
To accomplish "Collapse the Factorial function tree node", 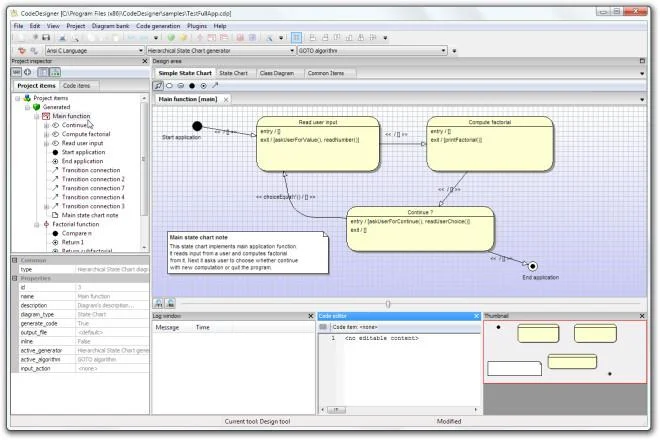I will (x=37, y=224).
